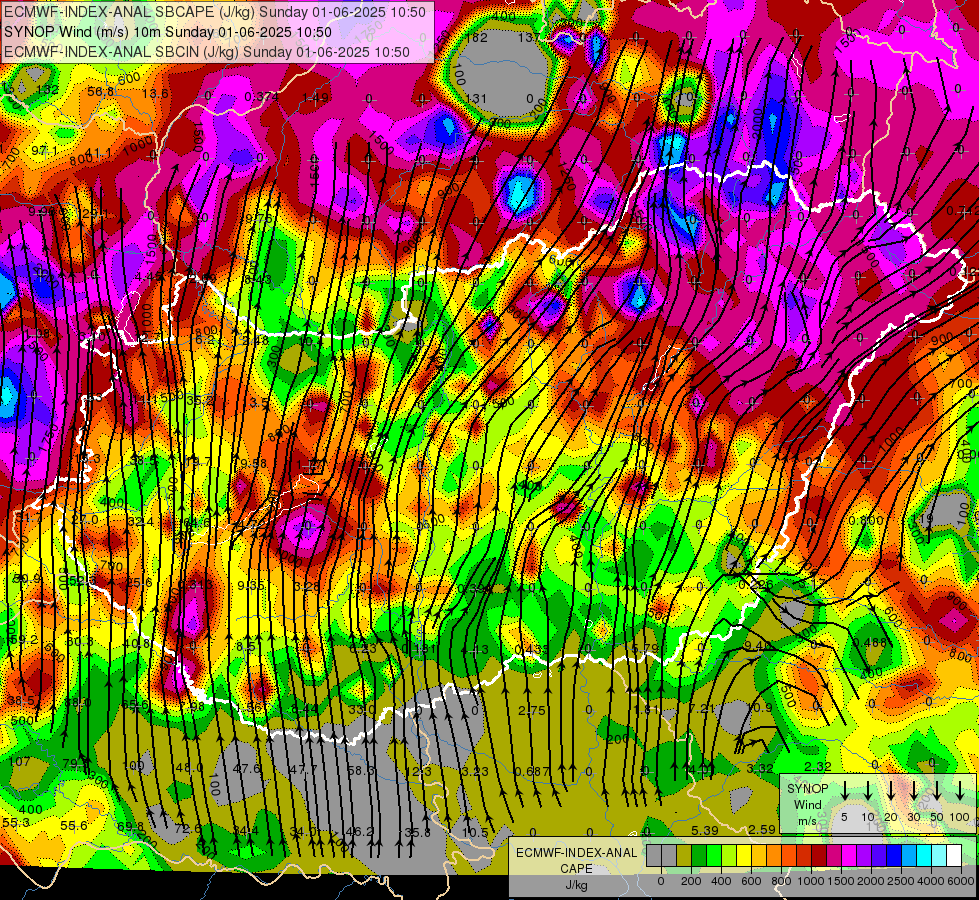
Task: Click the 6000 tick label in the CAPE legend
Action: pos(961,881)
